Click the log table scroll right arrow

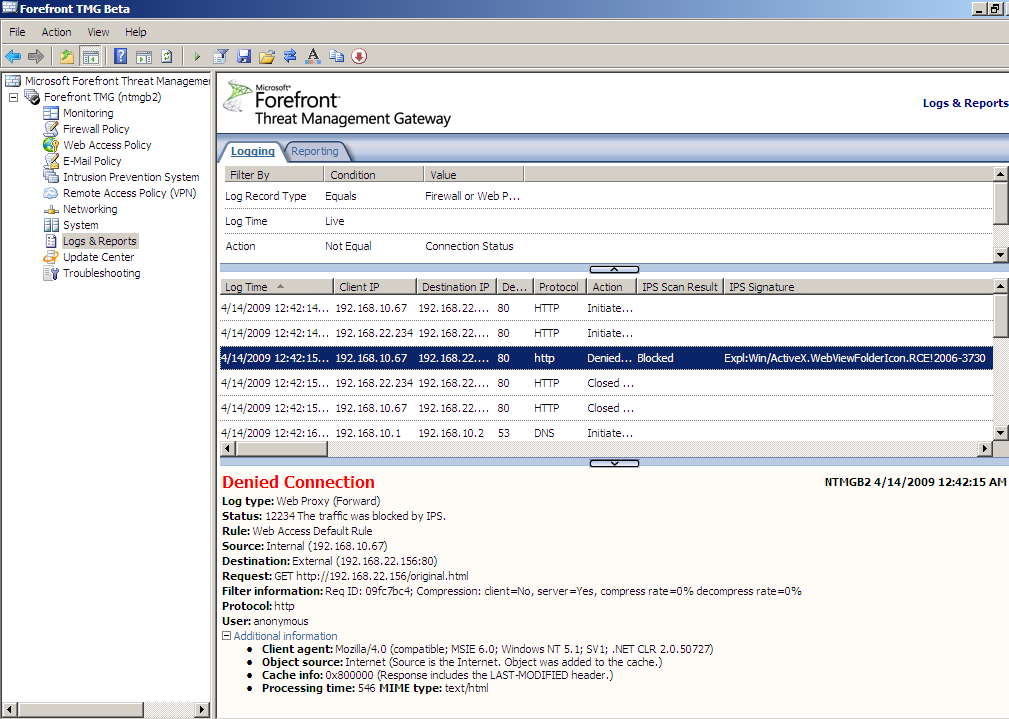[985, 449]
